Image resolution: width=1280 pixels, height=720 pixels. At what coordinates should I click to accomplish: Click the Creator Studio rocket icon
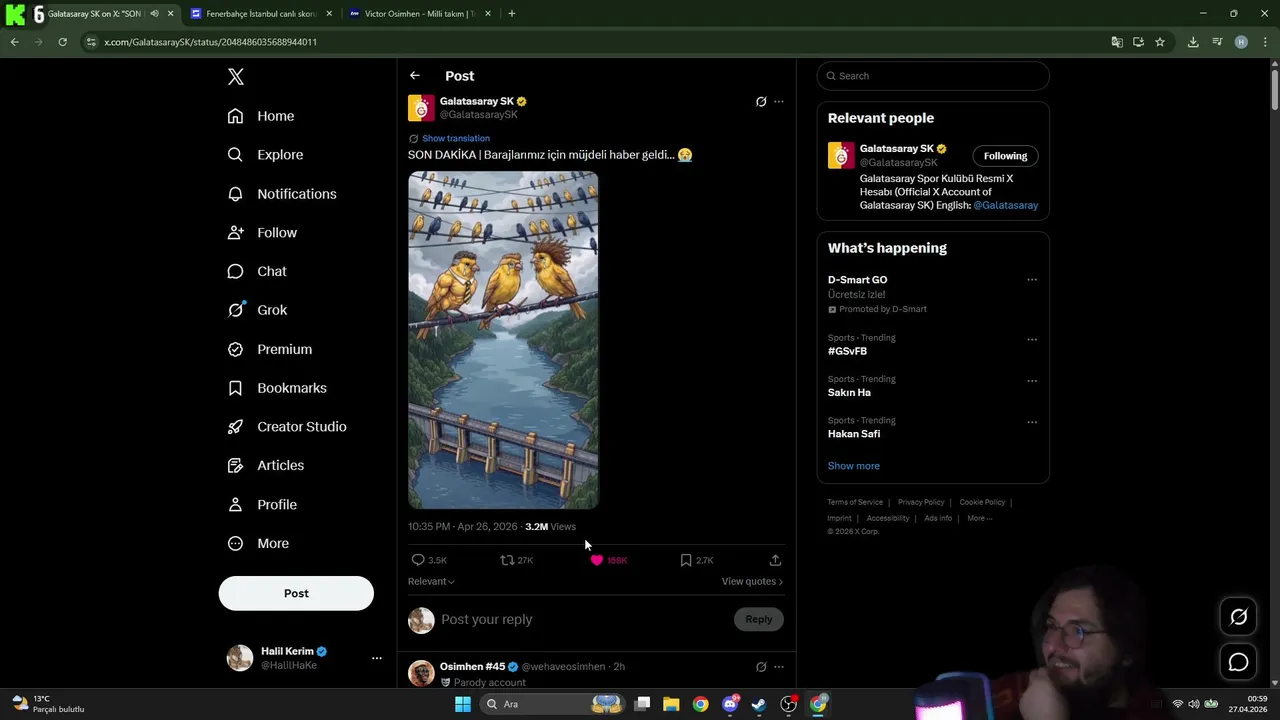235,427
